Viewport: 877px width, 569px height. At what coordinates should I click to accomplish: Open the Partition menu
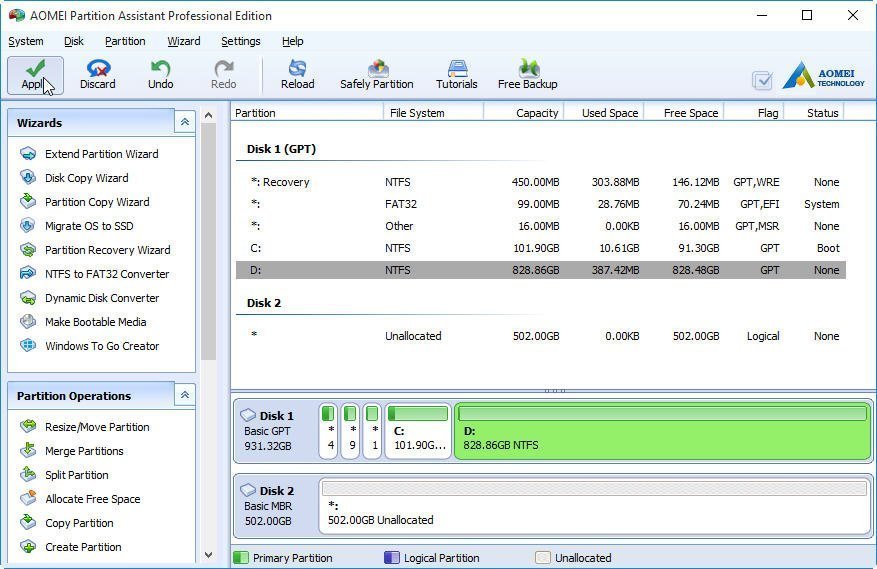[x=125, y=41]
